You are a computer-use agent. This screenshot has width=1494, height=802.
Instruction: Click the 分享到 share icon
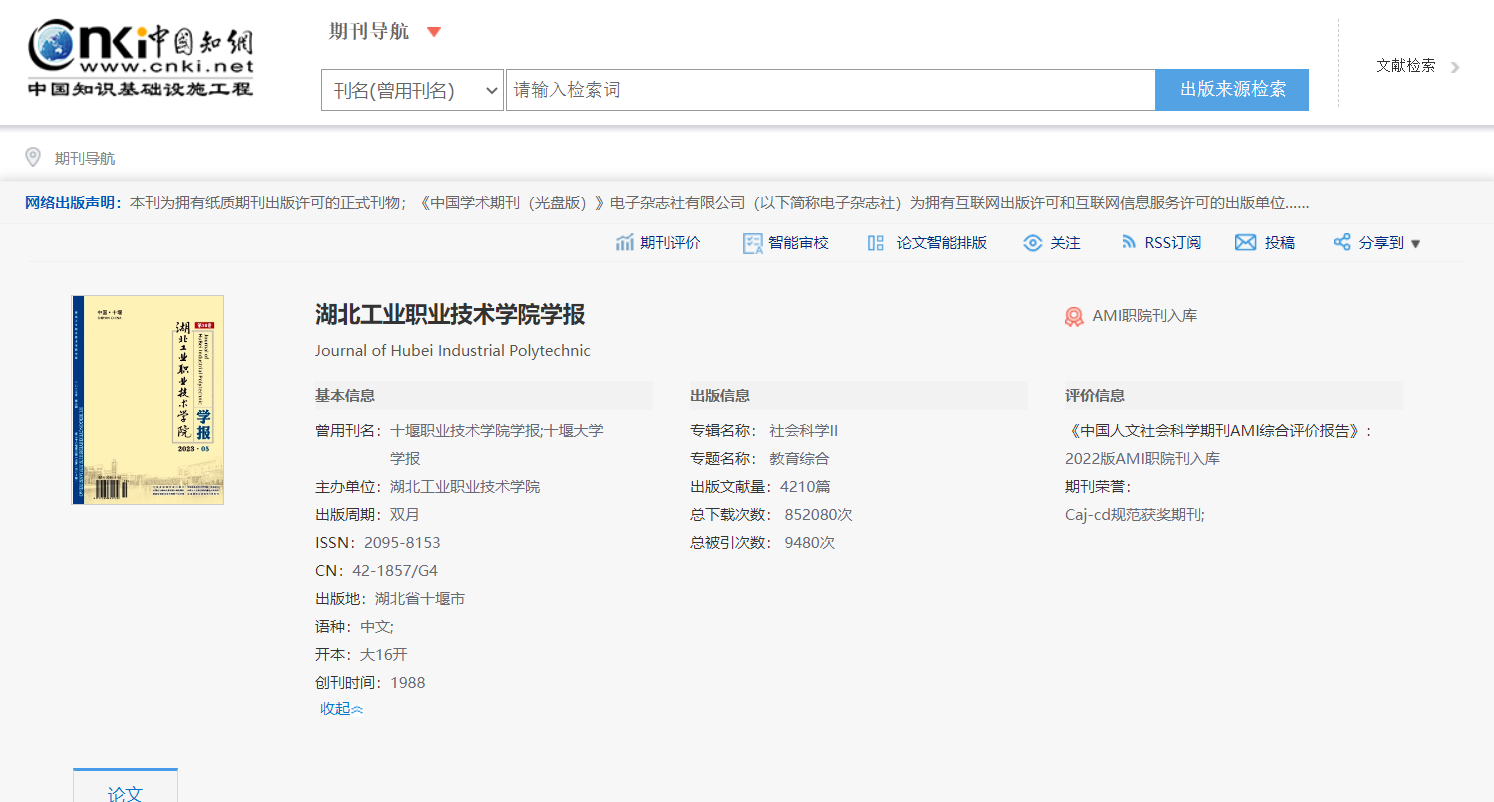[1342, 243]
